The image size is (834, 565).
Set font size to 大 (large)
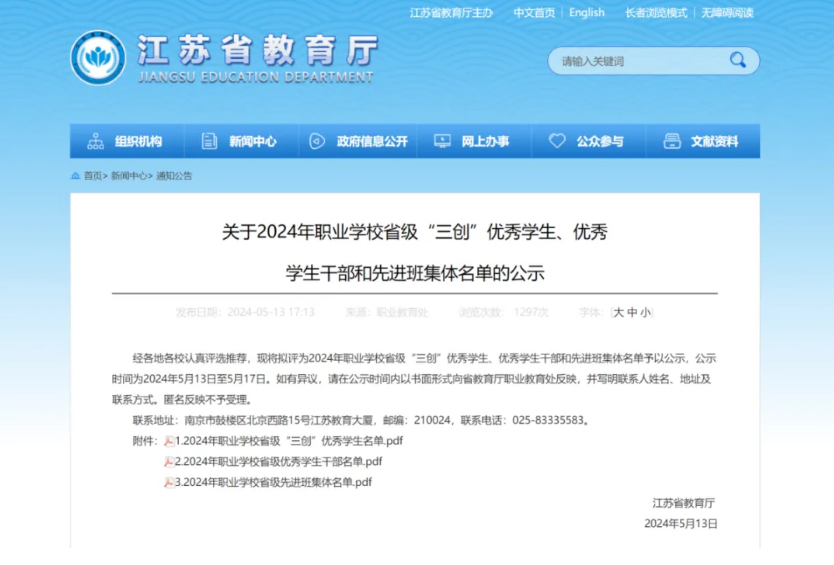tap(619, 312)
